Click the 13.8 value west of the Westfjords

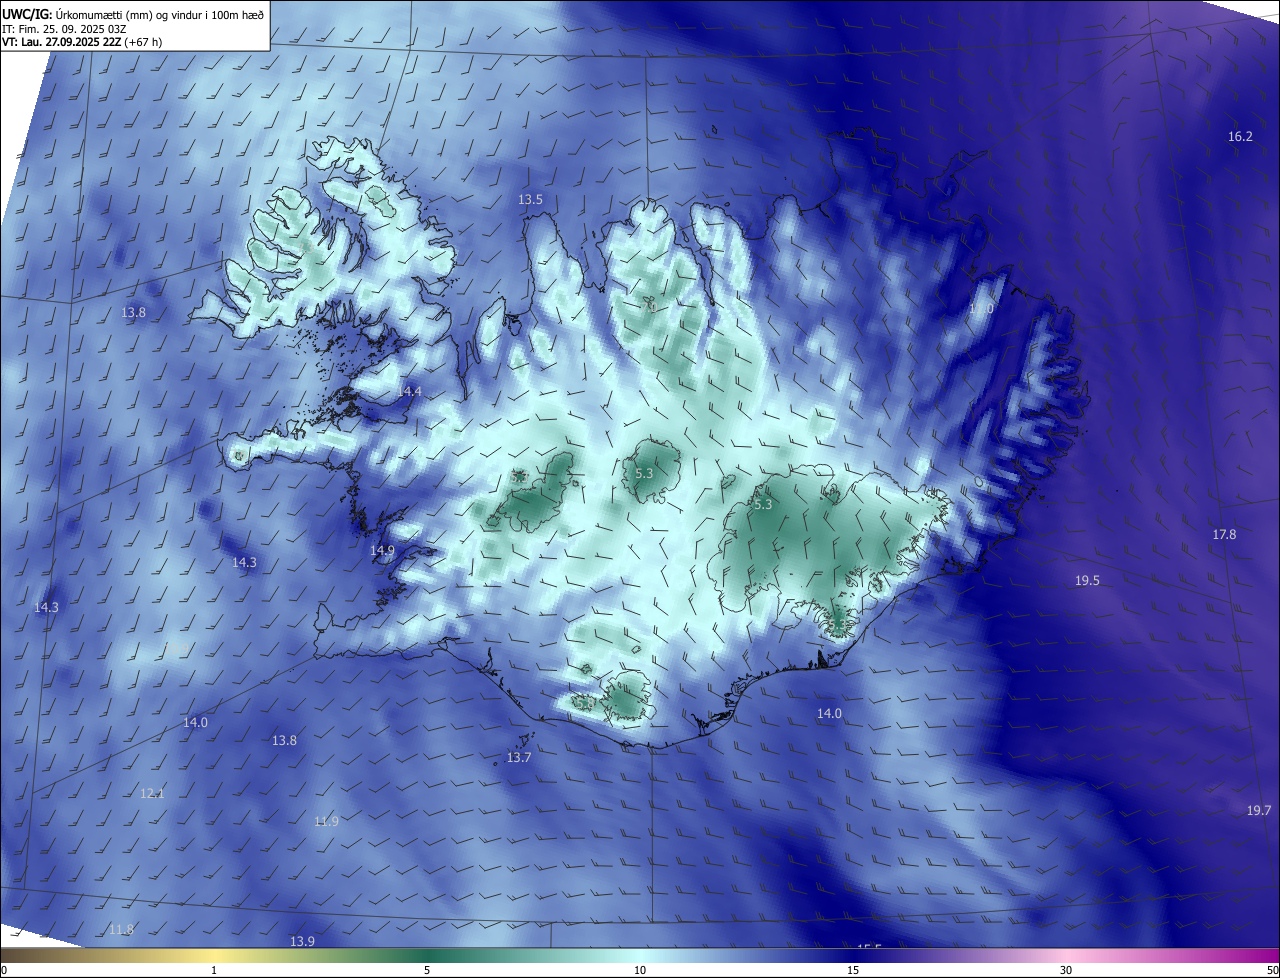tap(133, 312)
